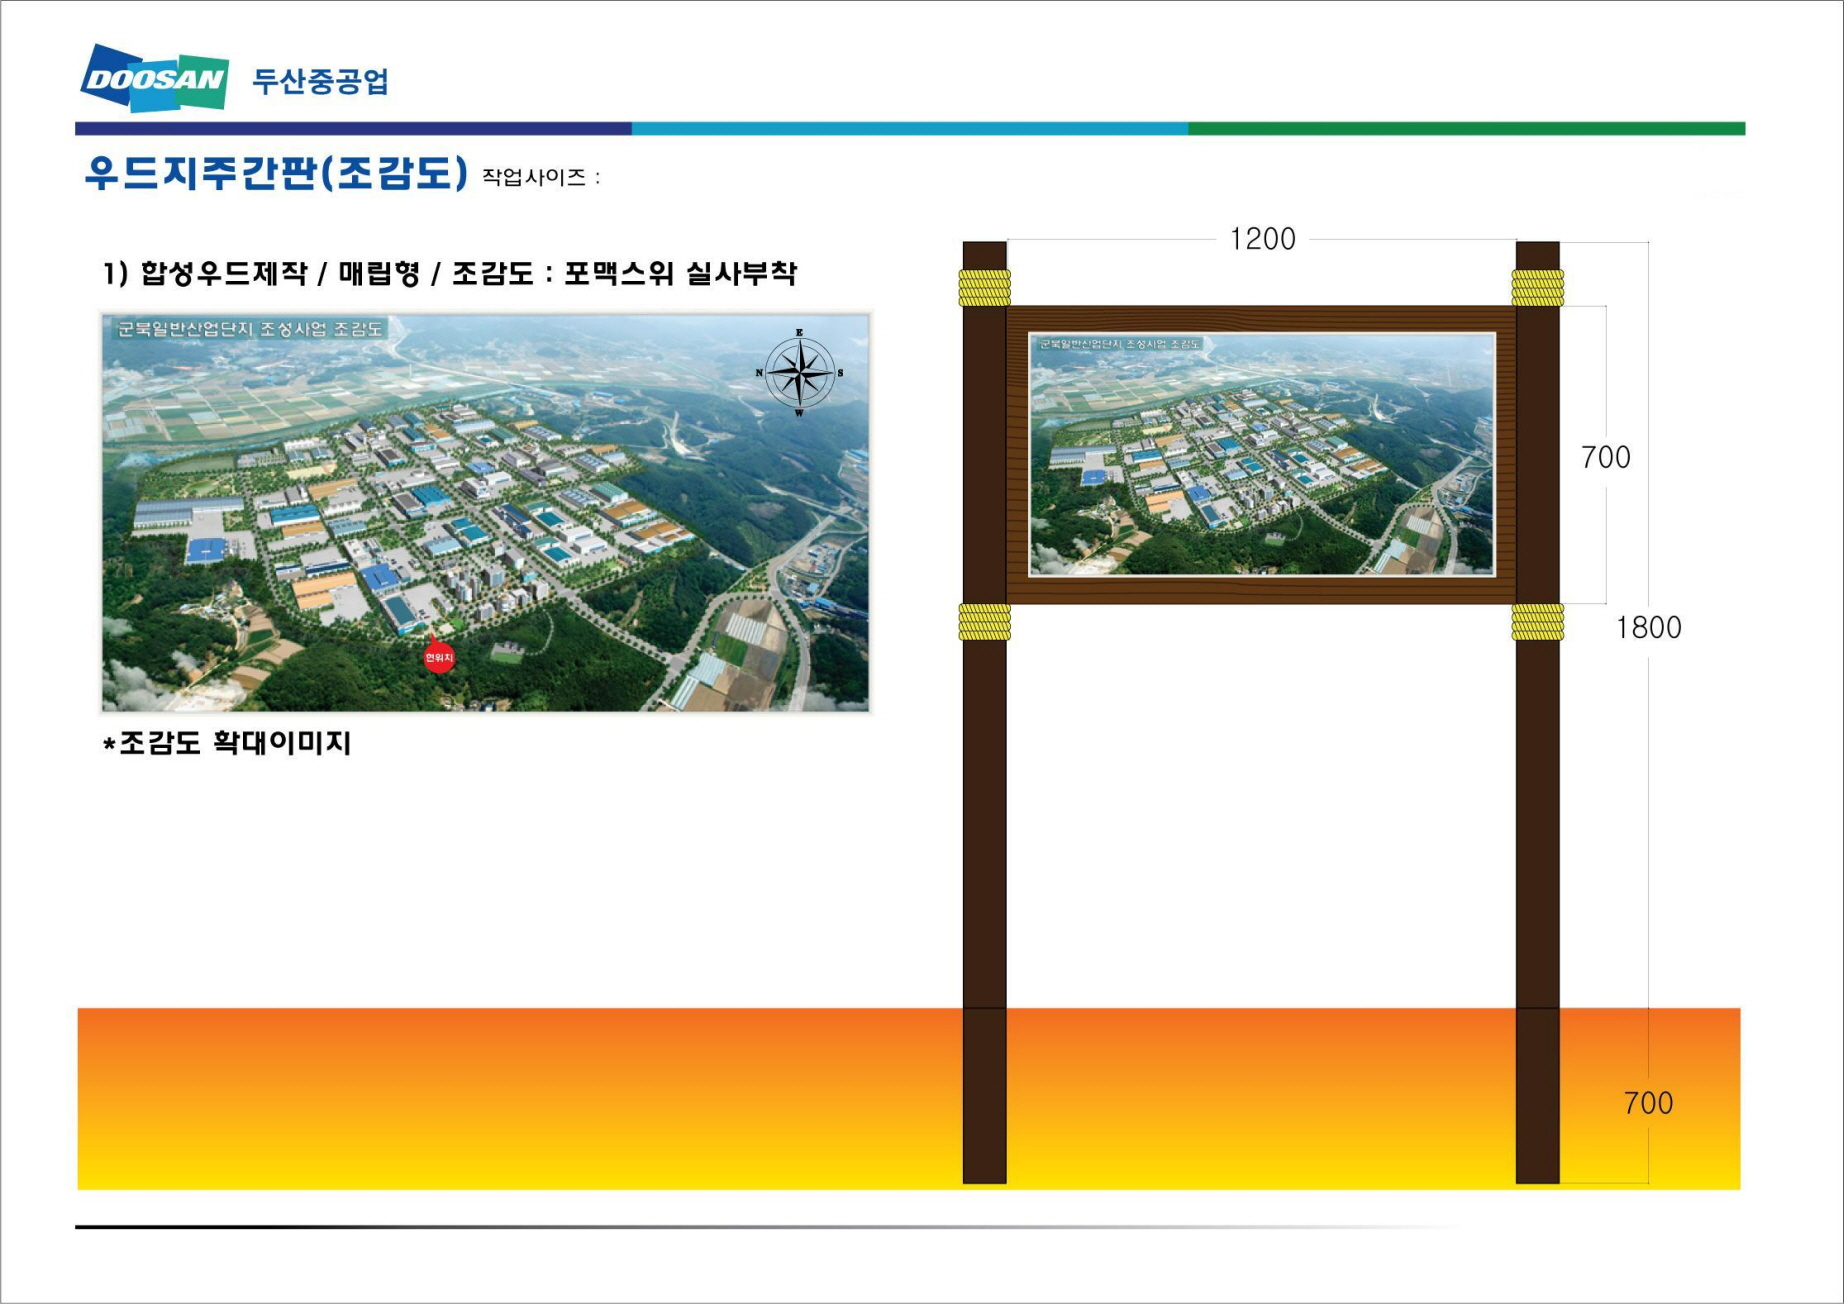Click the Doosan logo
Image resolution: width=1844 pixels, height=1304 pixels.
(155, 78)
